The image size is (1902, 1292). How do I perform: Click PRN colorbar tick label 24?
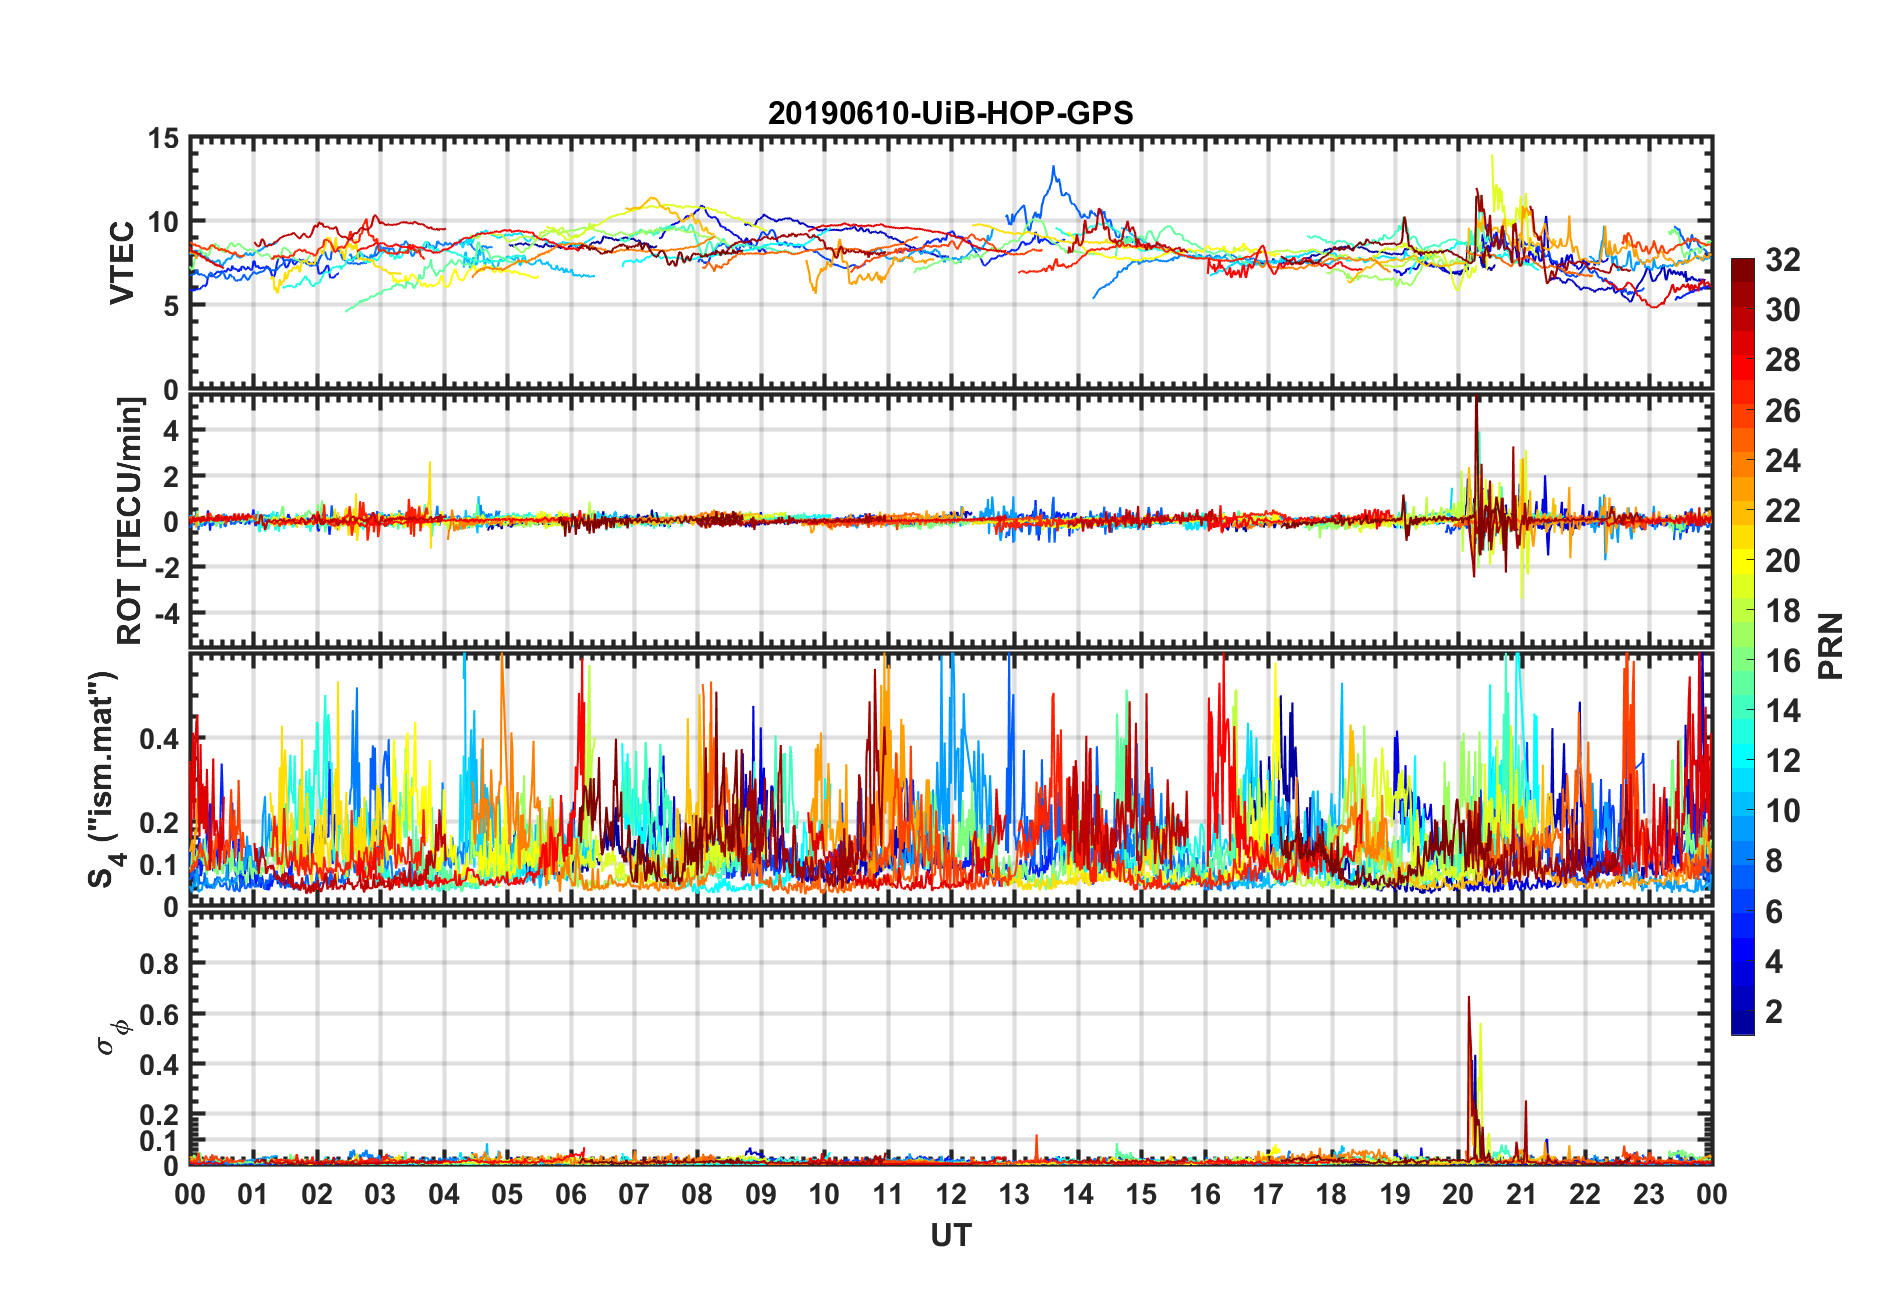tap(1783, 460)
